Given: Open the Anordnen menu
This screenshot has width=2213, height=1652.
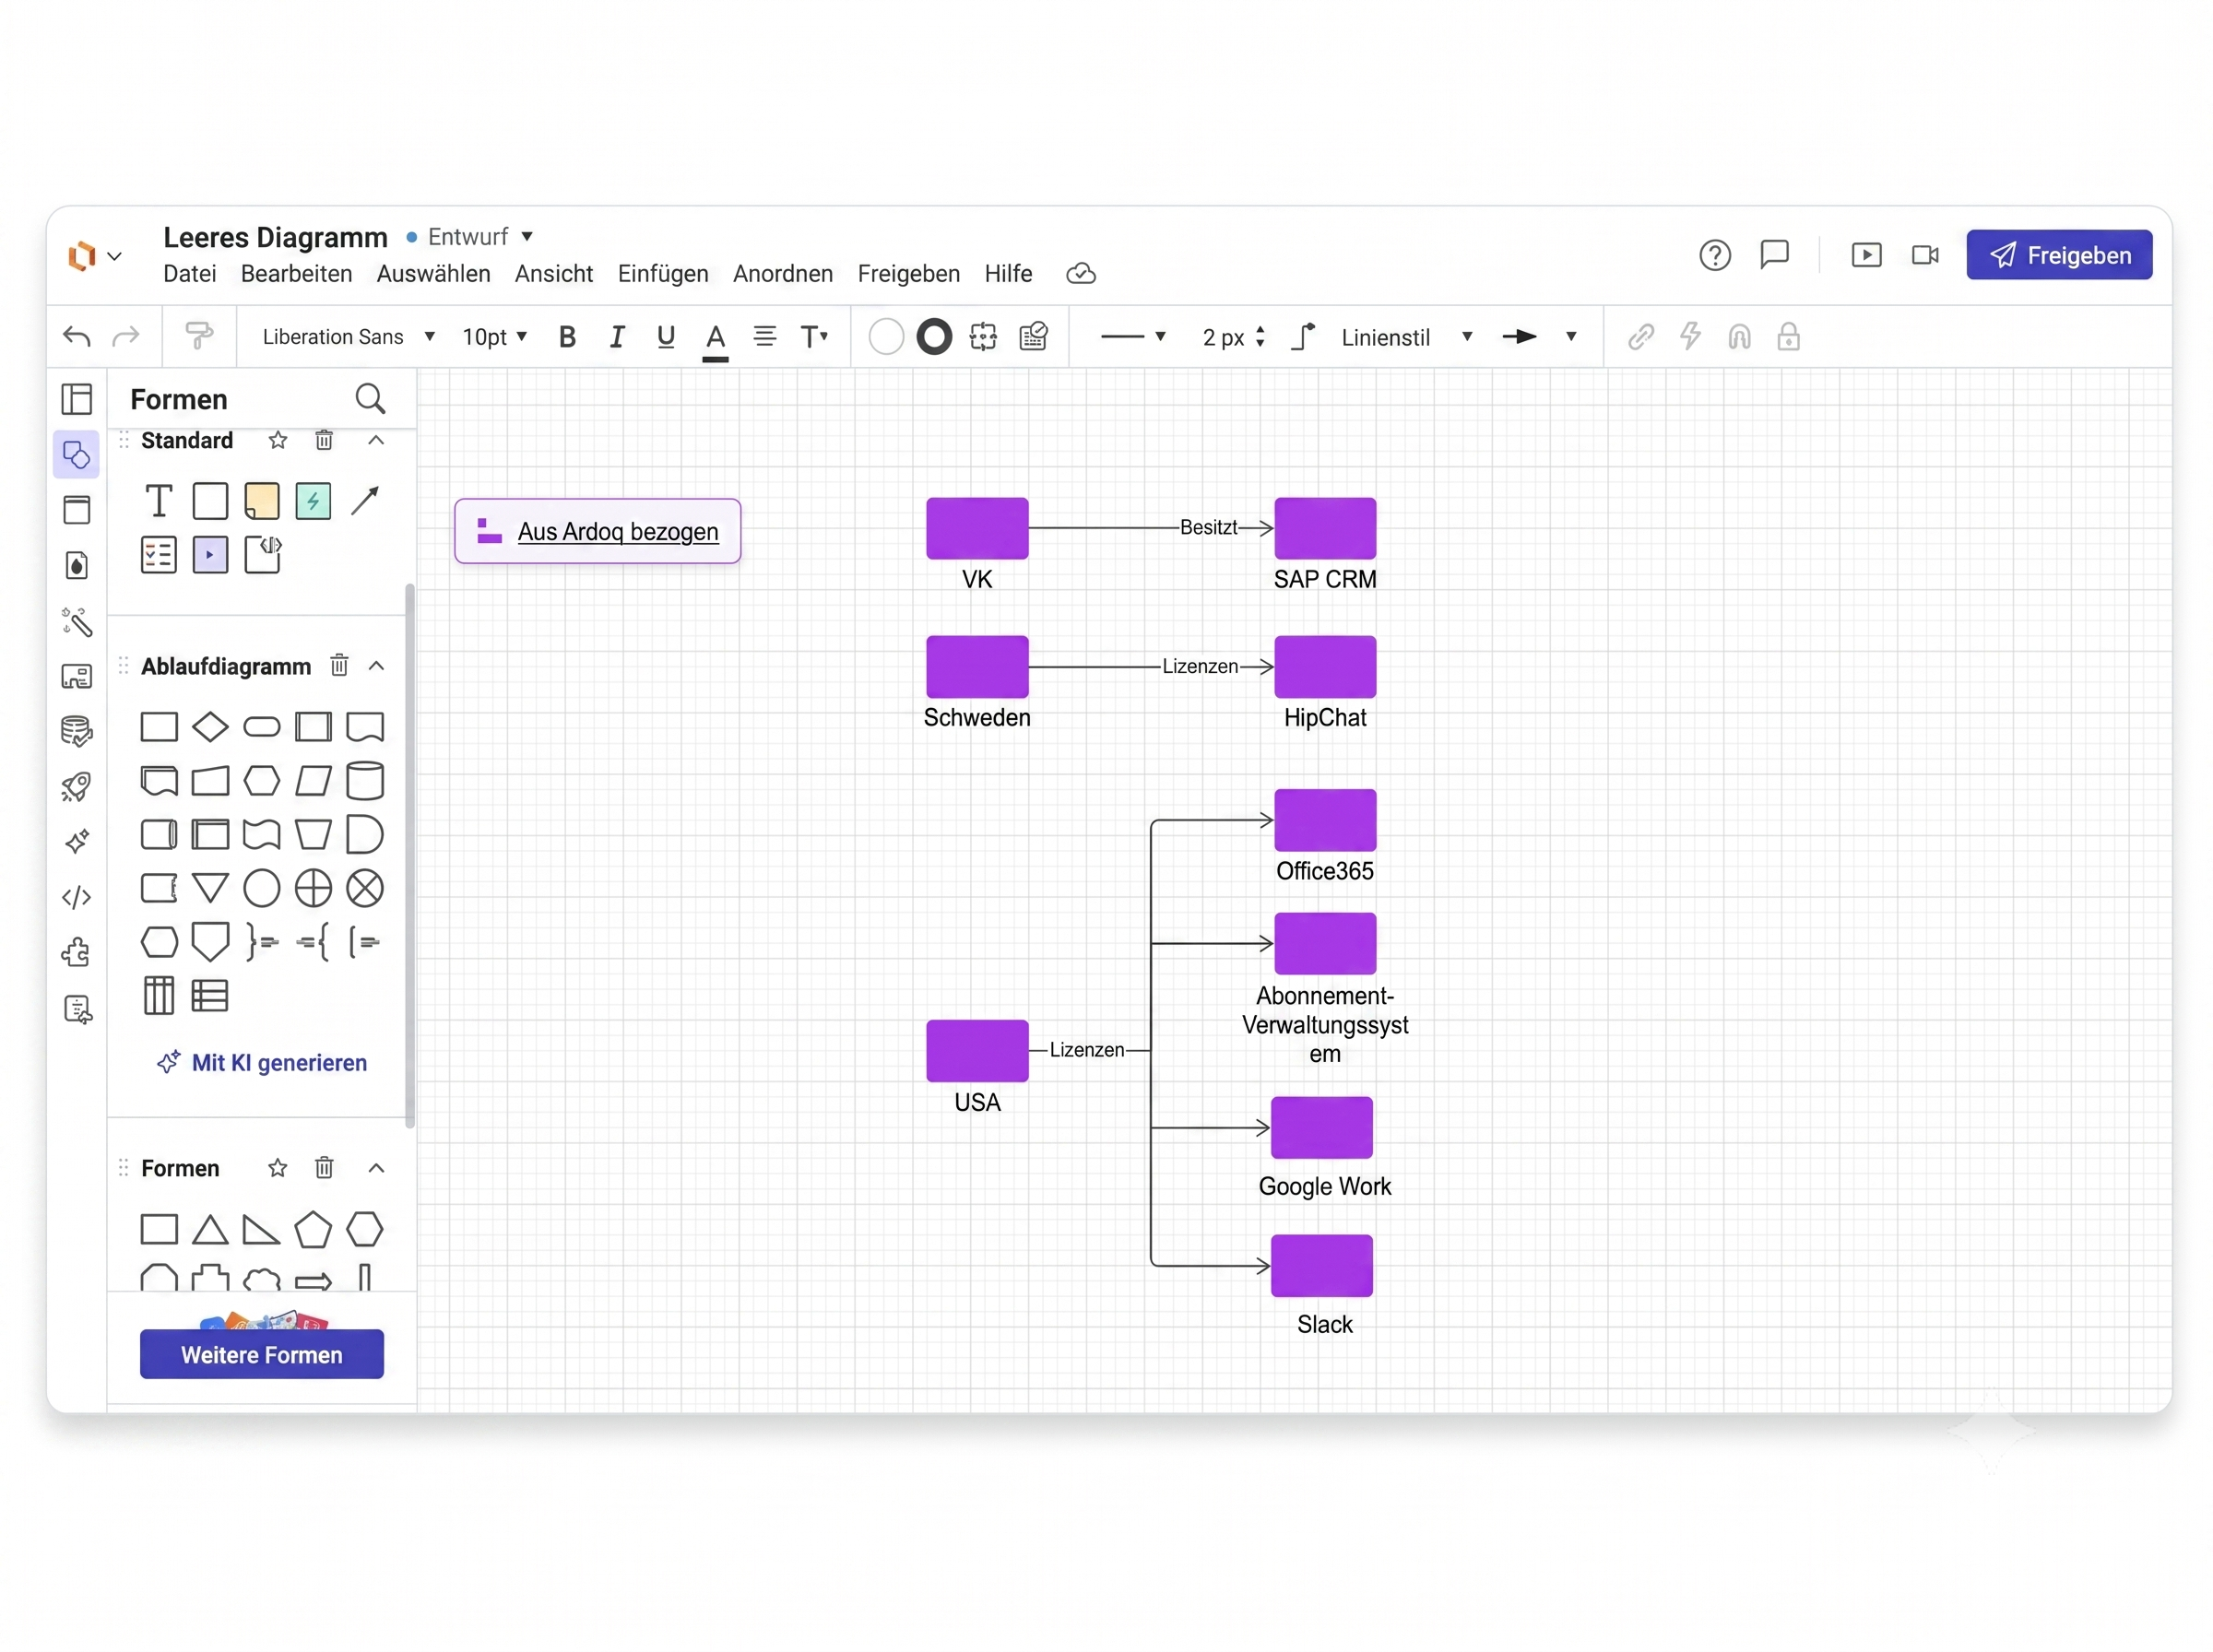Looking at the screenshot, I should click(783, 274).
